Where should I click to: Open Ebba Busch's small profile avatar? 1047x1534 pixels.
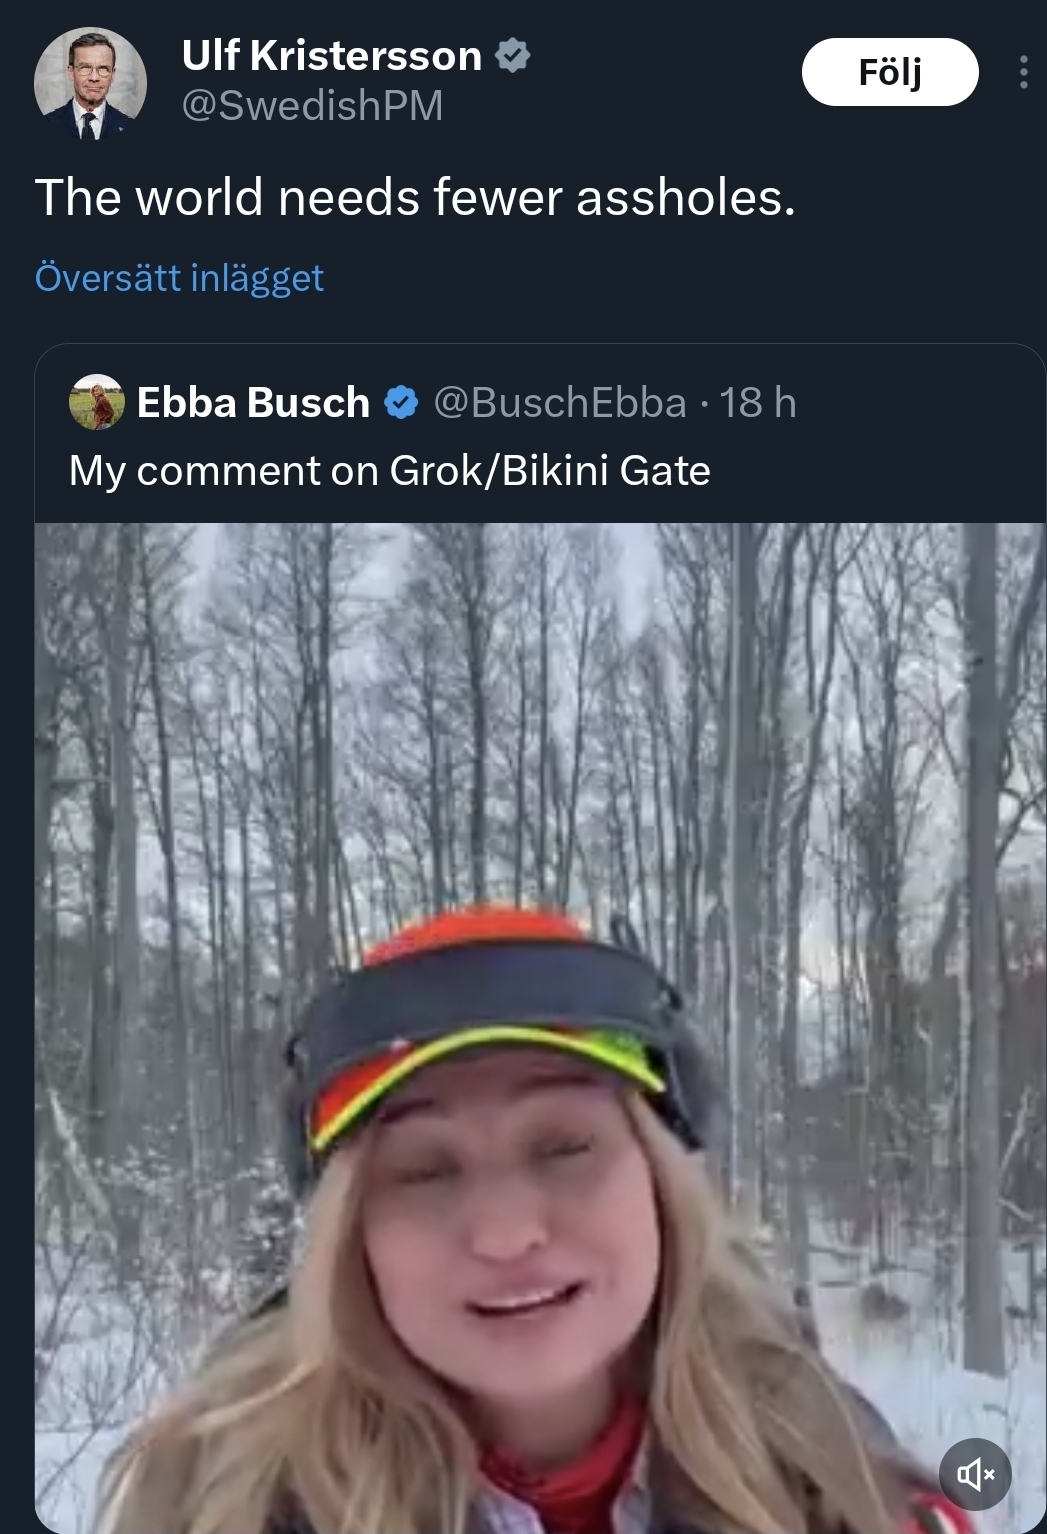96,402
